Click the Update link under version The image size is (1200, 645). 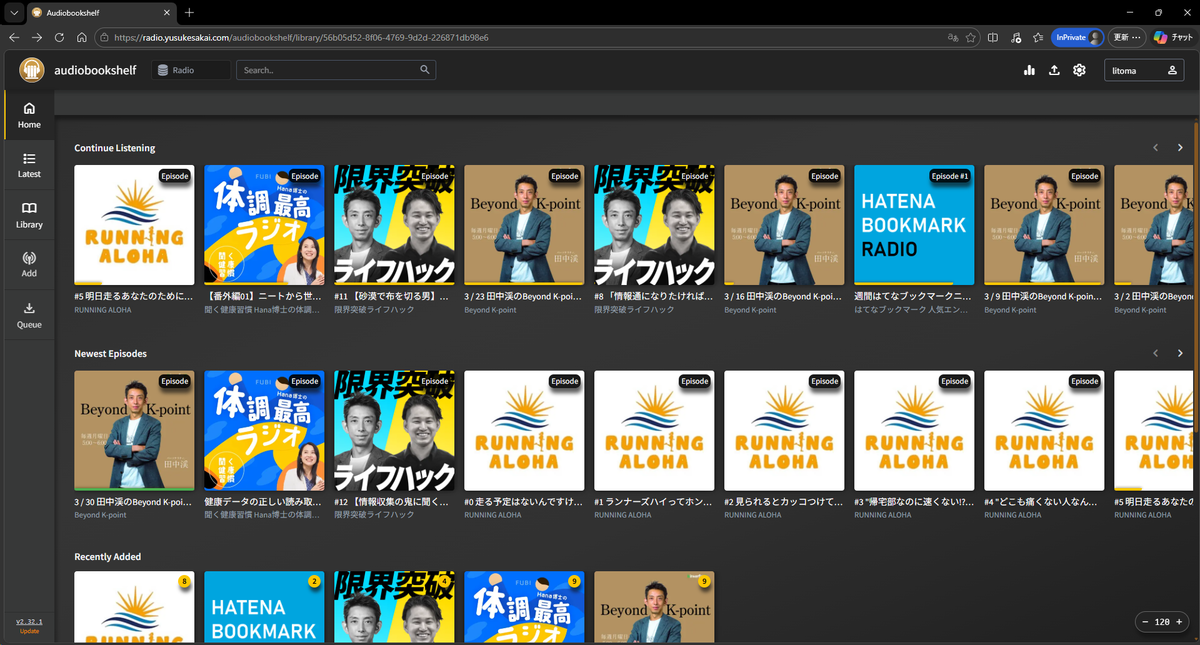click(x=29, y=631)
